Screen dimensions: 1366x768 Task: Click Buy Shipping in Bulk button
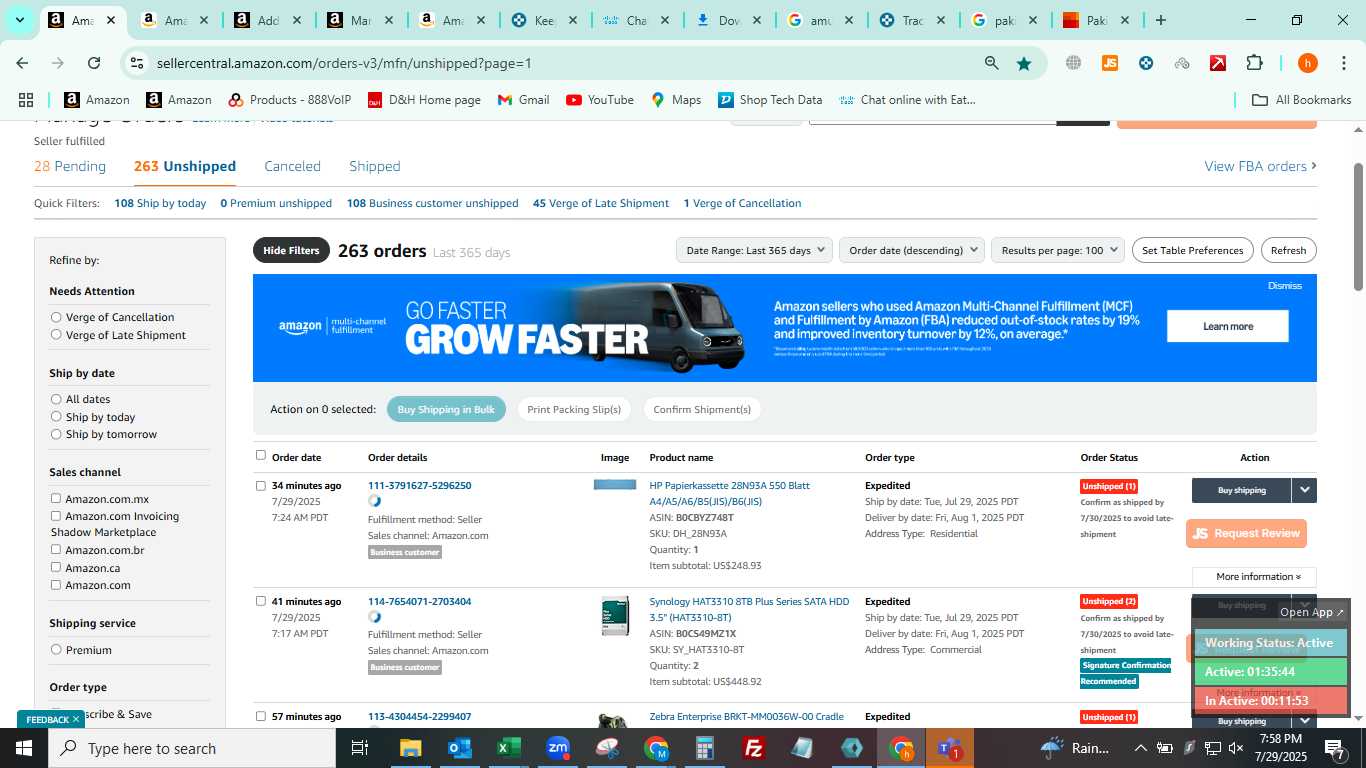coord(446,409)
